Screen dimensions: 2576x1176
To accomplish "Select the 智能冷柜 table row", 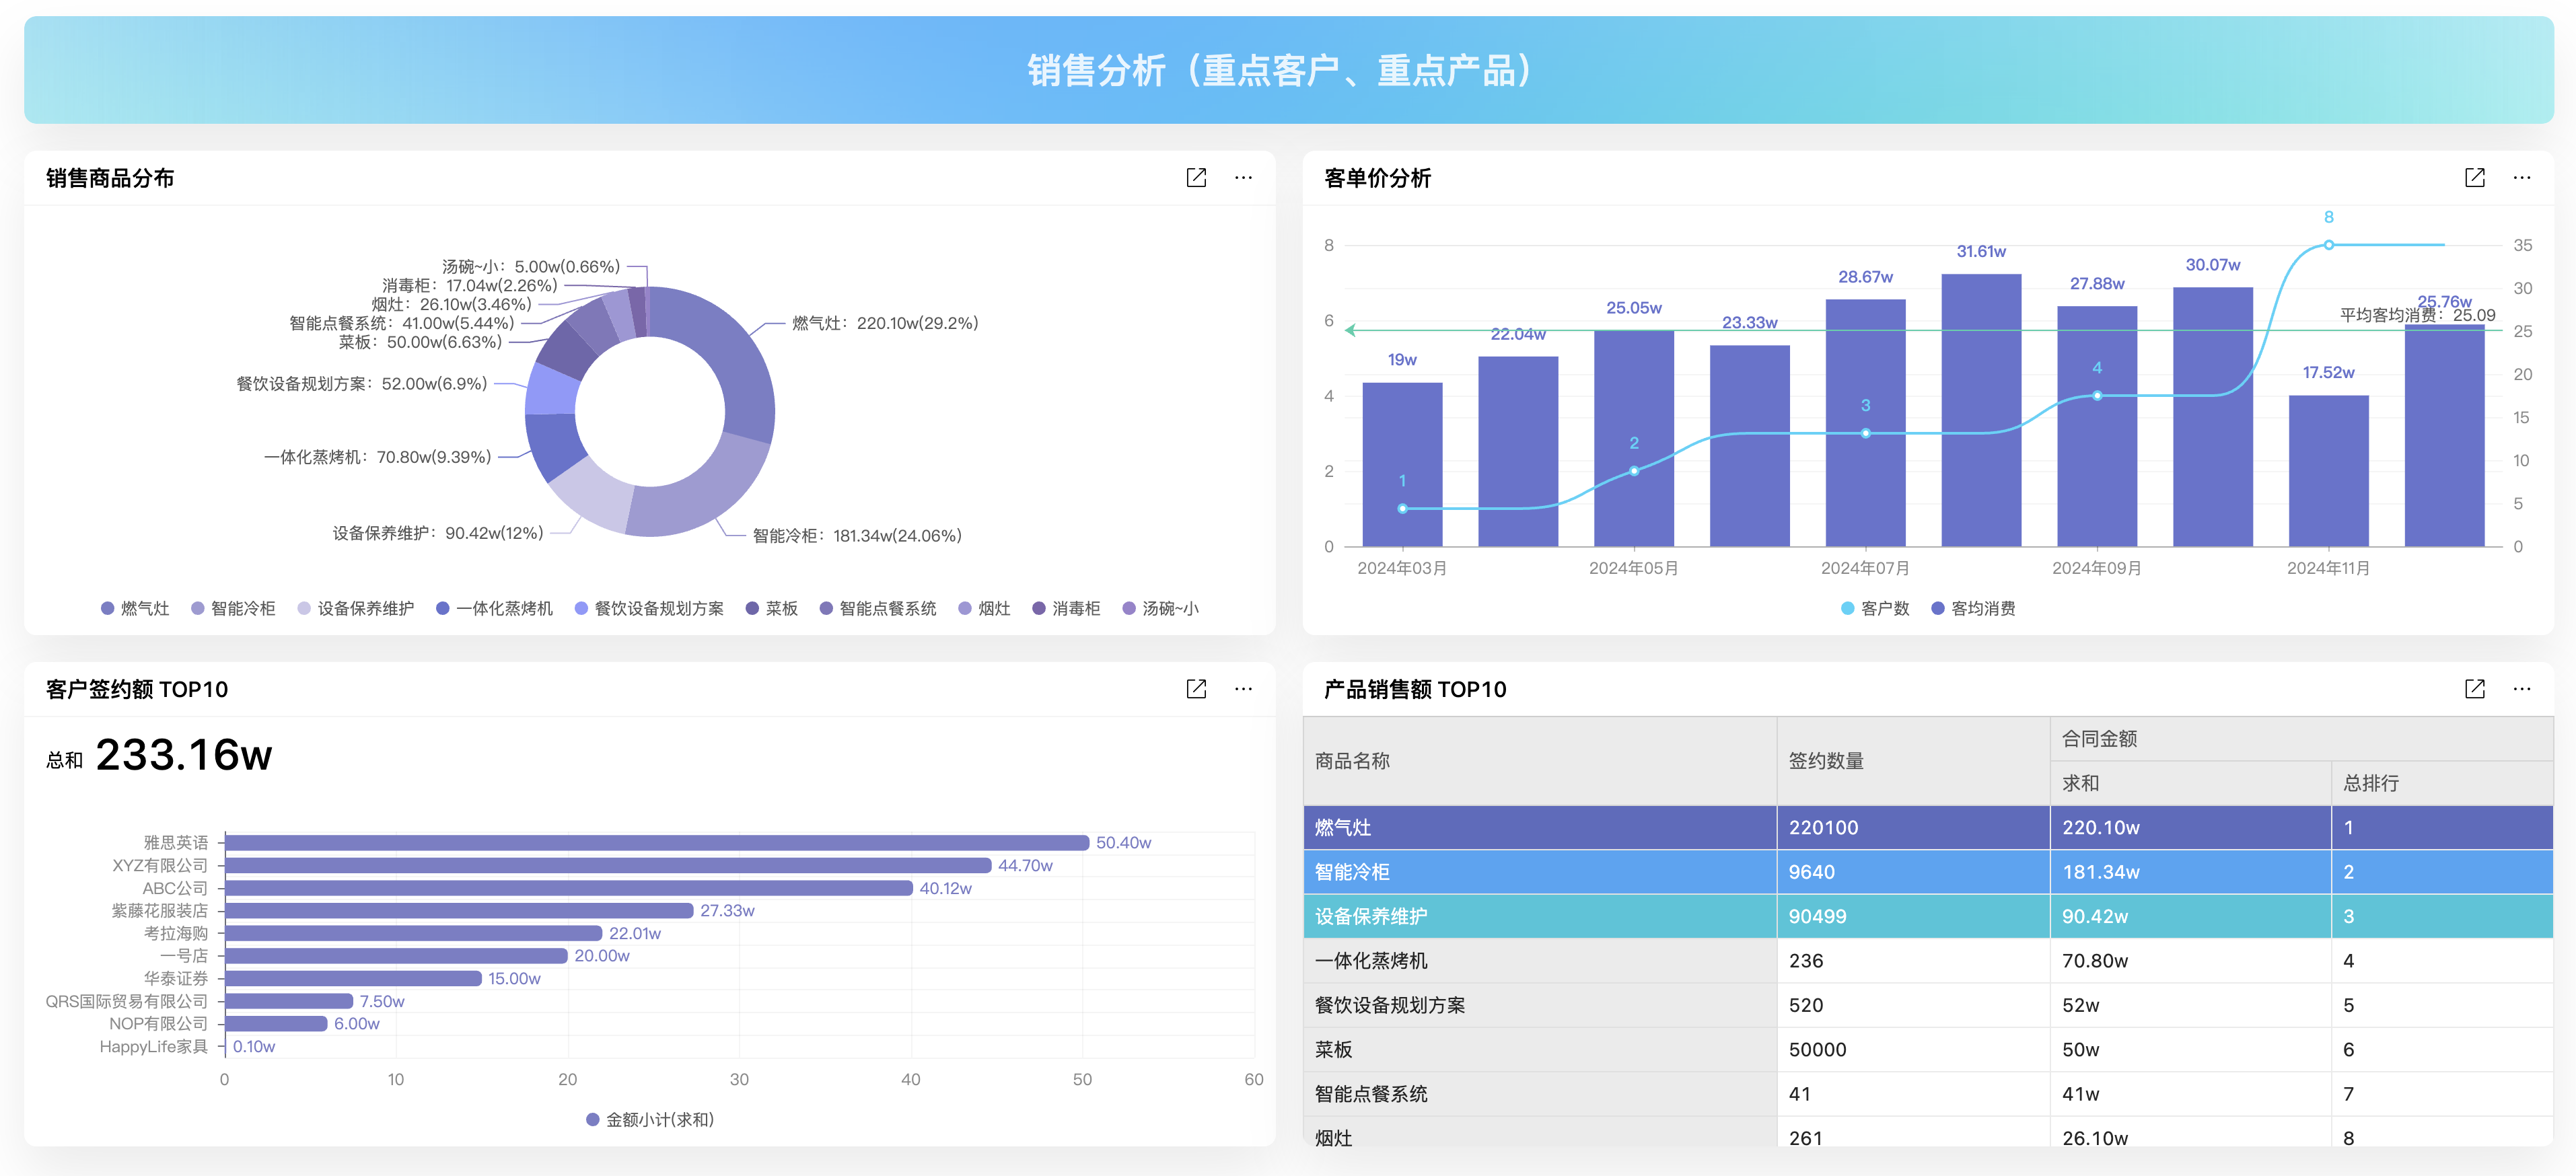I will tap(1928, 872).
